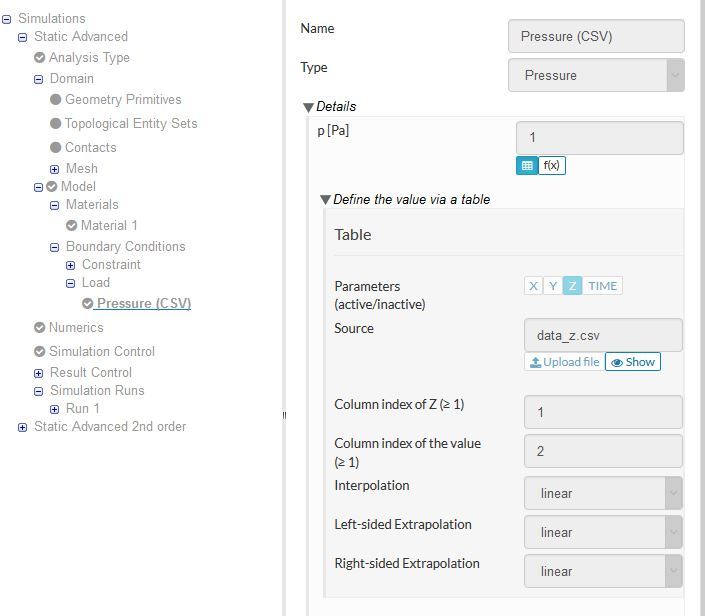705x616 pixels.
Task: Click the checkmark icon beside Numerics
Action: (x=40, y=327)
